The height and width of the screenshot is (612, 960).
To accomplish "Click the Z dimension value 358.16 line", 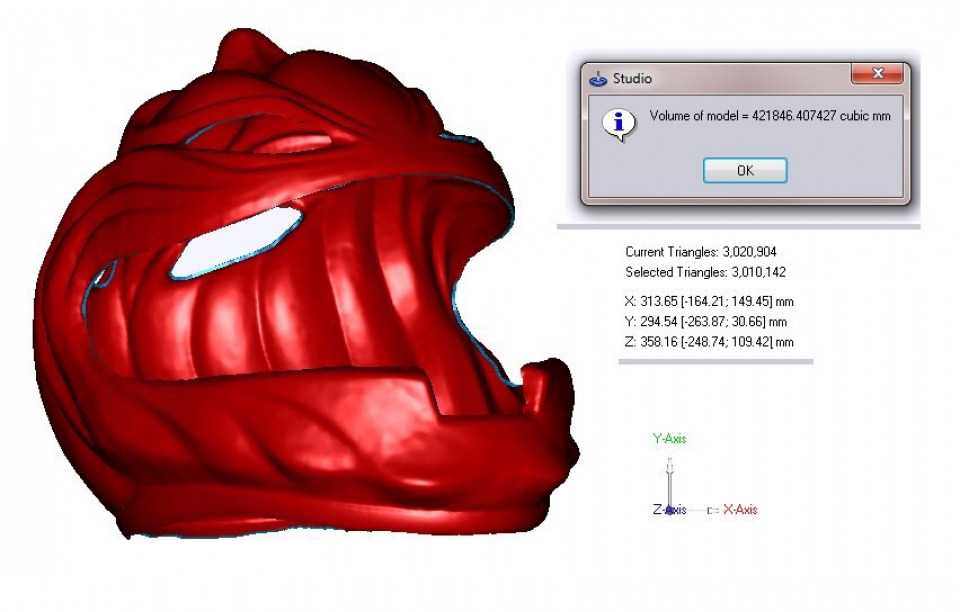I will (x=709, y=341).
